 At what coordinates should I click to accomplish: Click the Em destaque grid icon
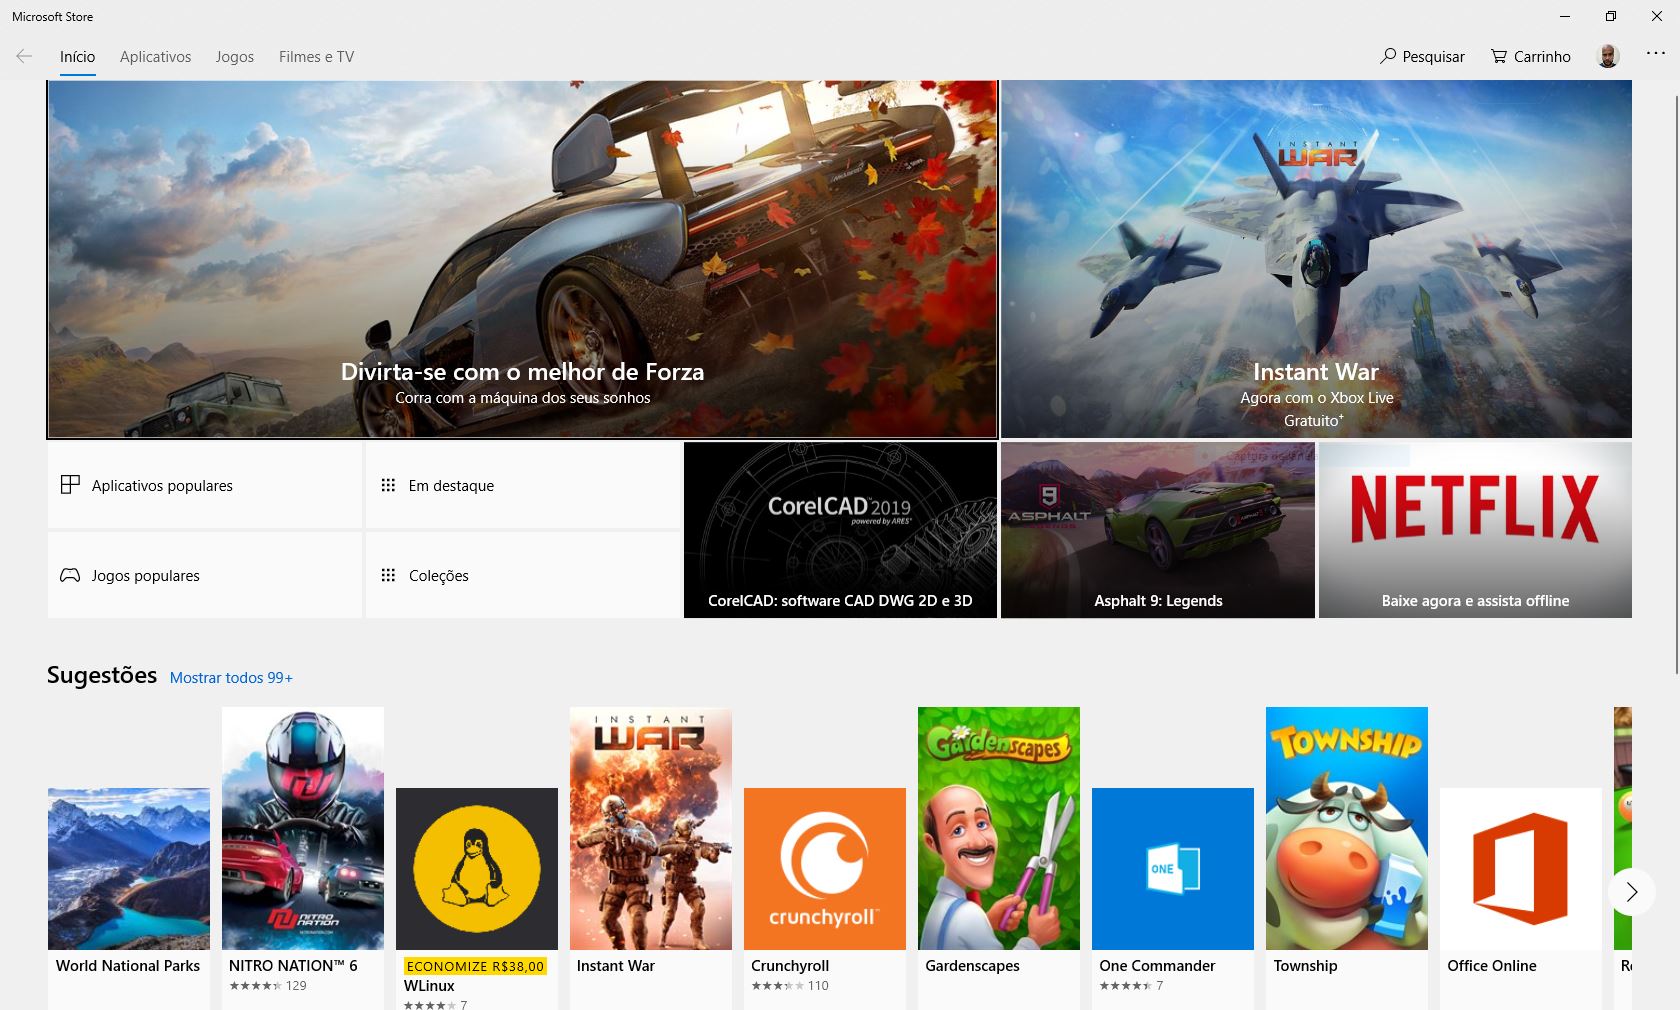coord(388,485)
